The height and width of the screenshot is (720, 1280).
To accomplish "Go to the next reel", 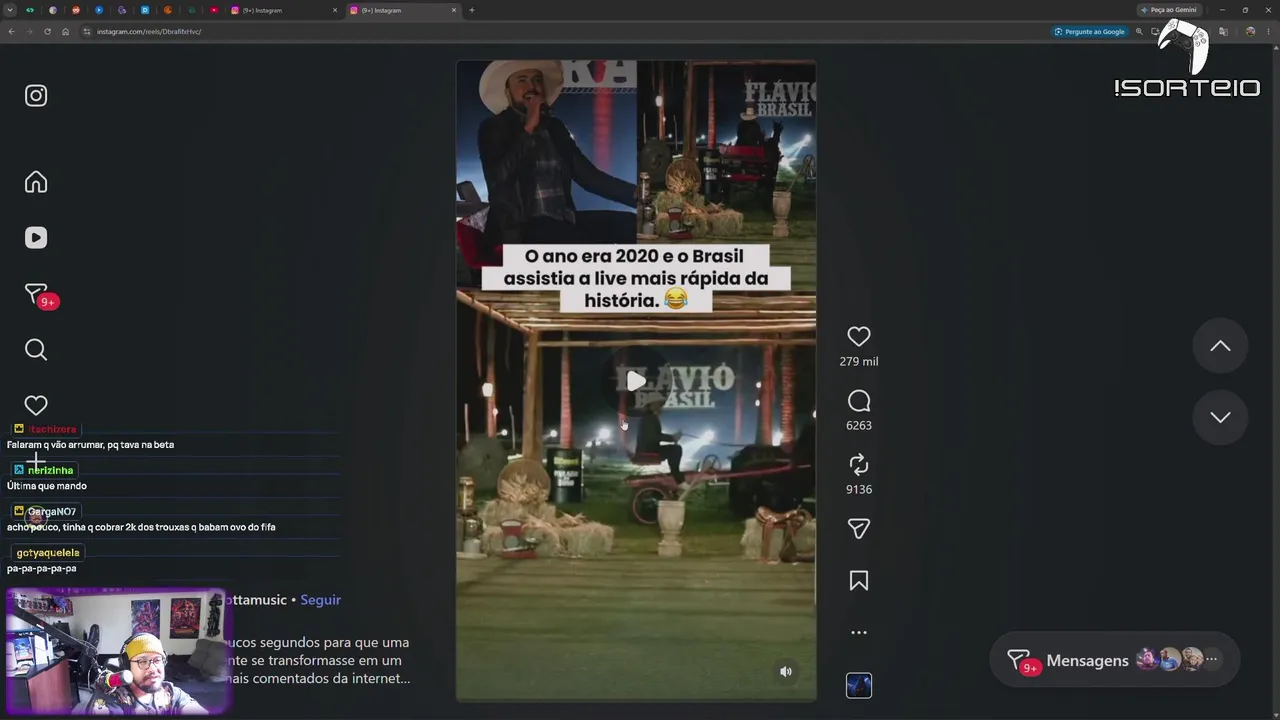I will pyautogui.click(x=1220, y=418).
